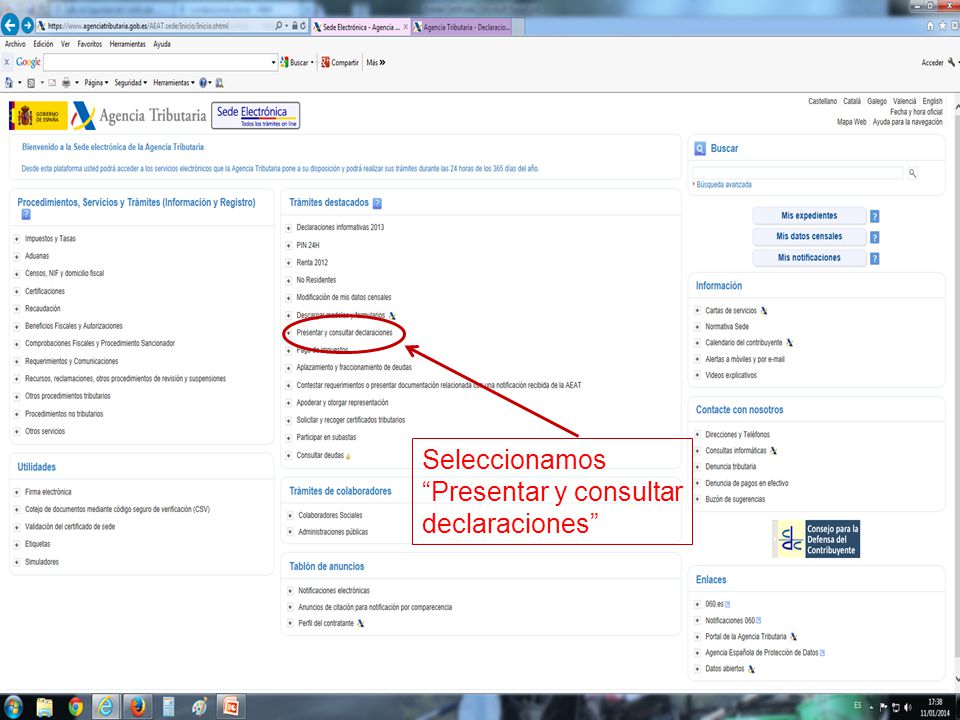Open the Renta 2012 link
This screenshot has height=720, width=960.
click(x=312, y=262)
